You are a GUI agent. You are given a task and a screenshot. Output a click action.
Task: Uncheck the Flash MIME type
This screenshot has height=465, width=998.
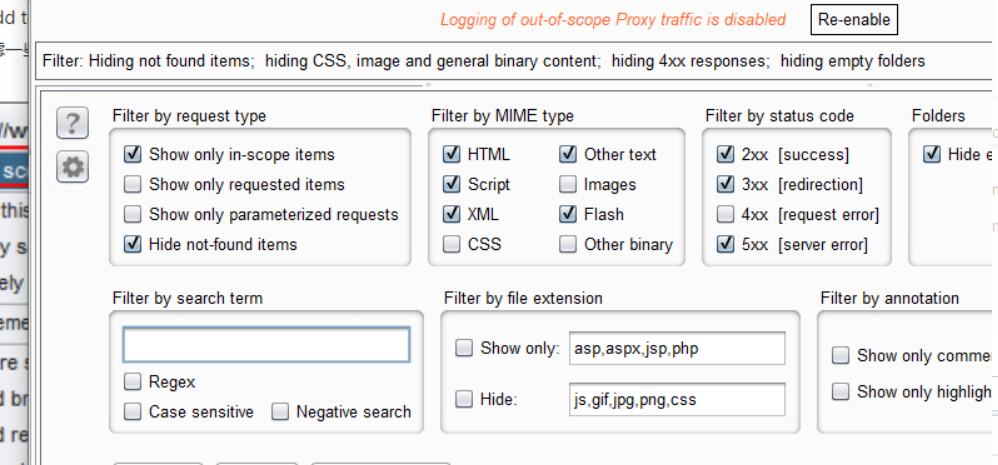568,215
